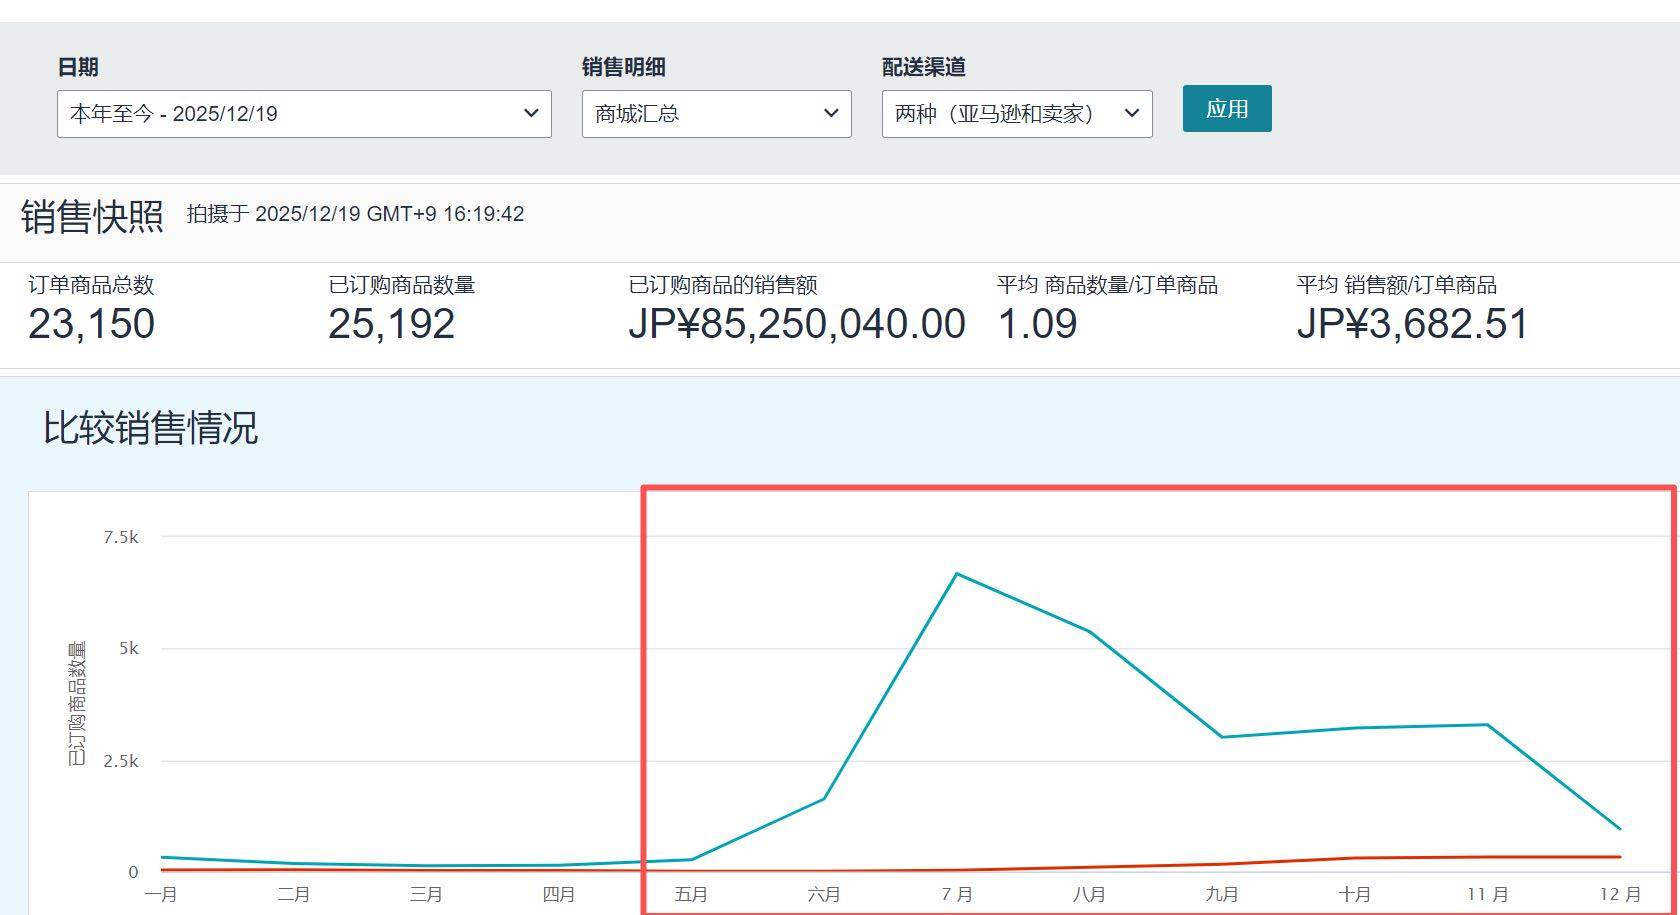
Task: Click the 比较销售情况 chart title
Action: click(x=150, y=428)
